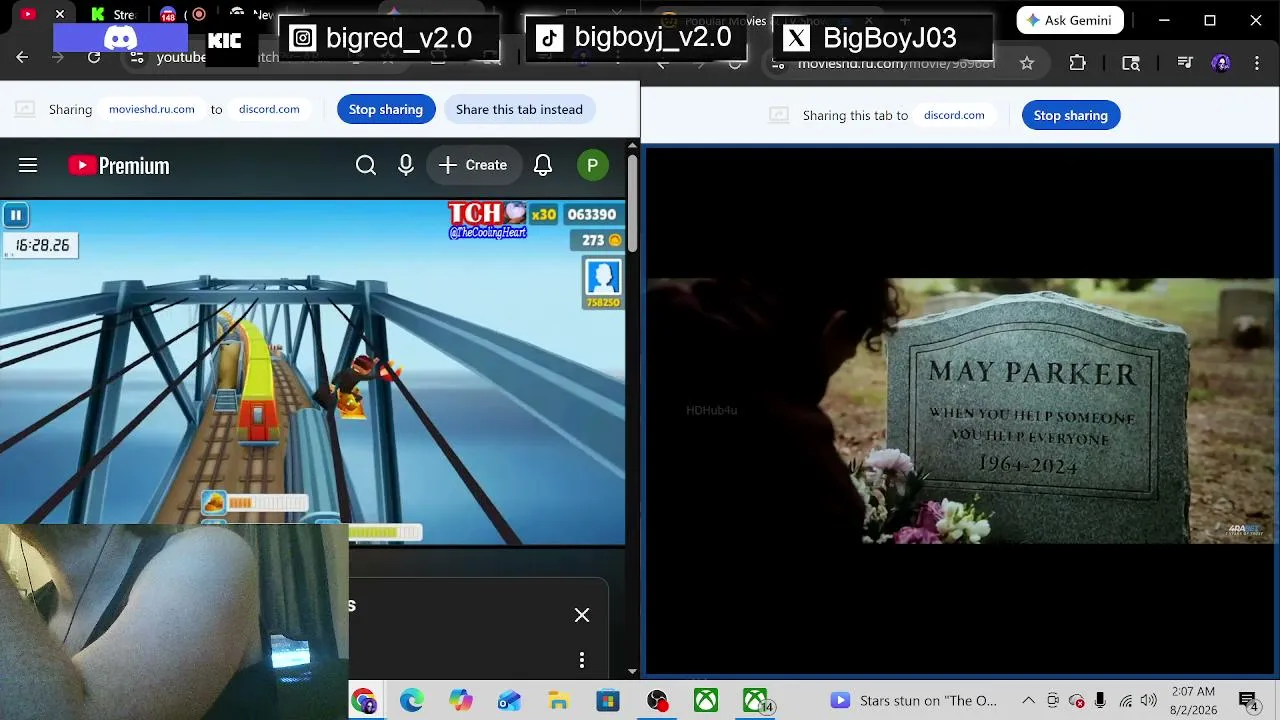Switch to the YouTube tab
The height and width of the screenshot is (720, 1280).
28,14
